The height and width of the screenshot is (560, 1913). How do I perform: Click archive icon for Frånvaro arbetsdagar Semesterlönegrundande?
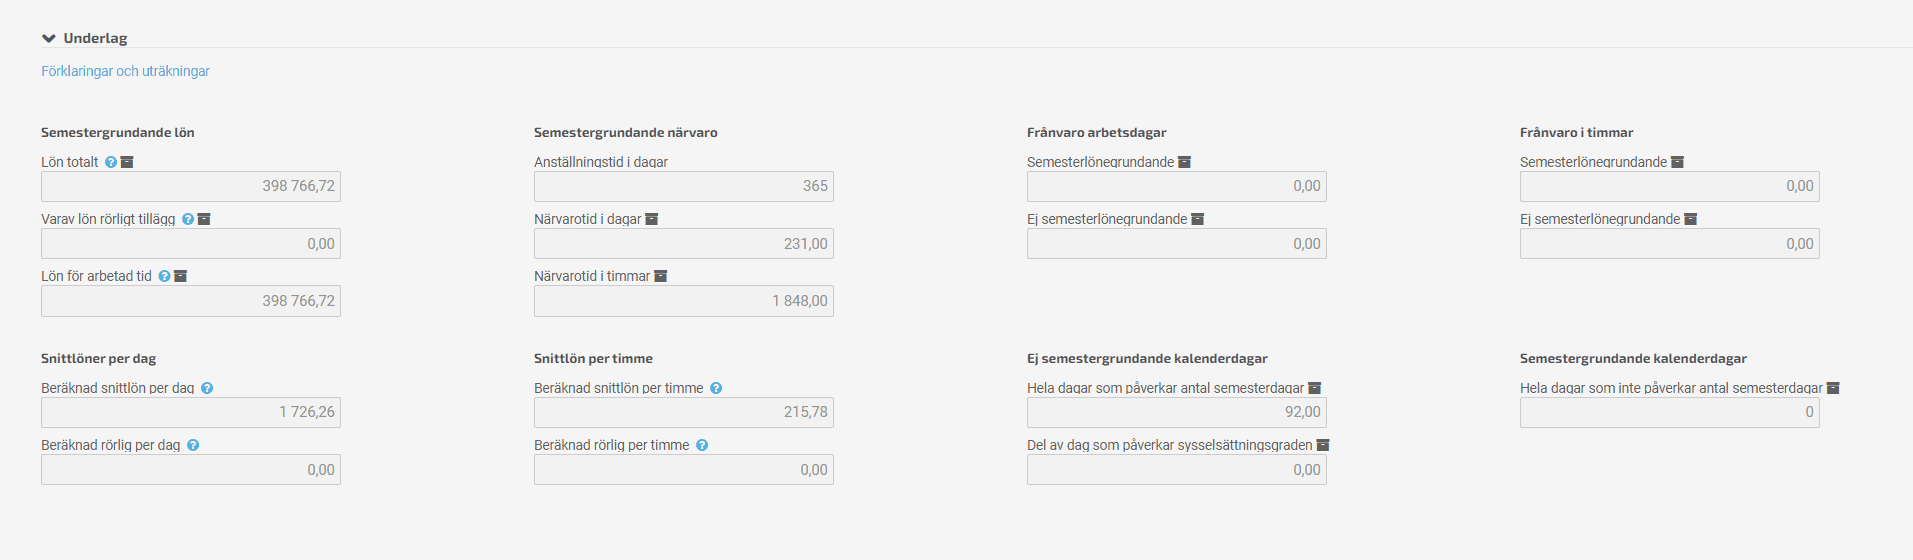click(1185, 162)
